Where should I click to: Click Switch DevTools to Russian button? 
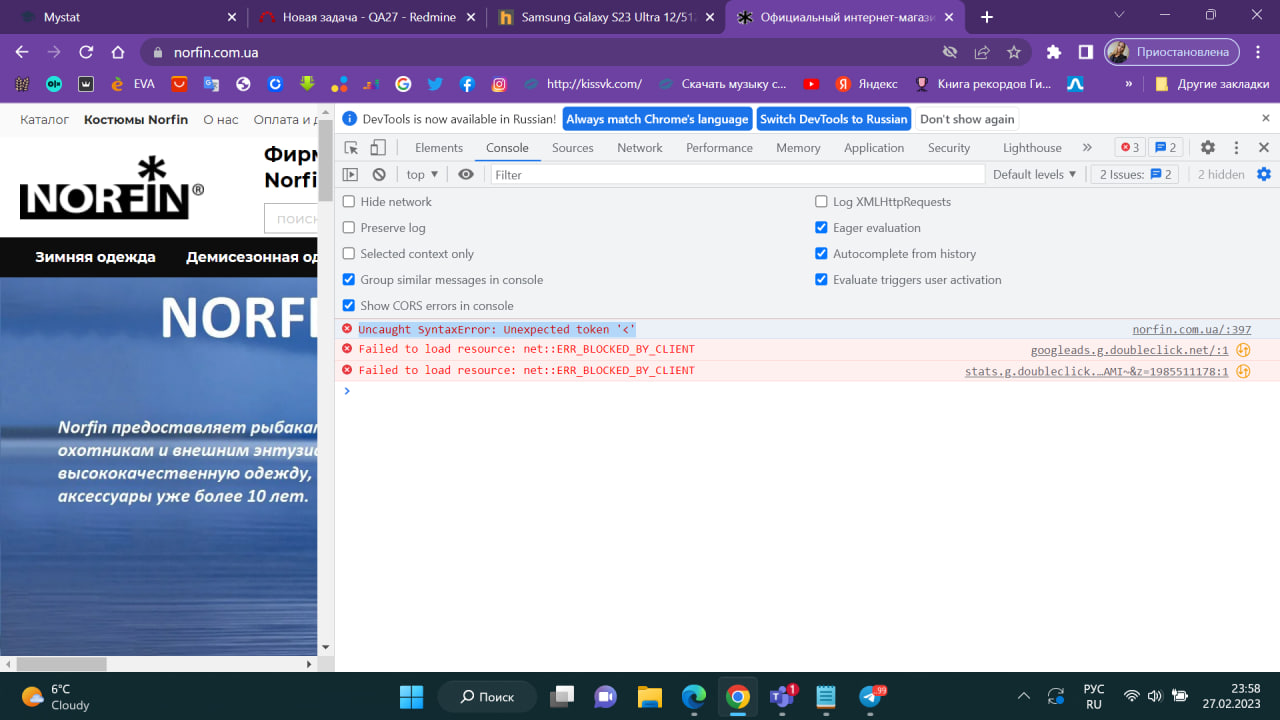833,119
